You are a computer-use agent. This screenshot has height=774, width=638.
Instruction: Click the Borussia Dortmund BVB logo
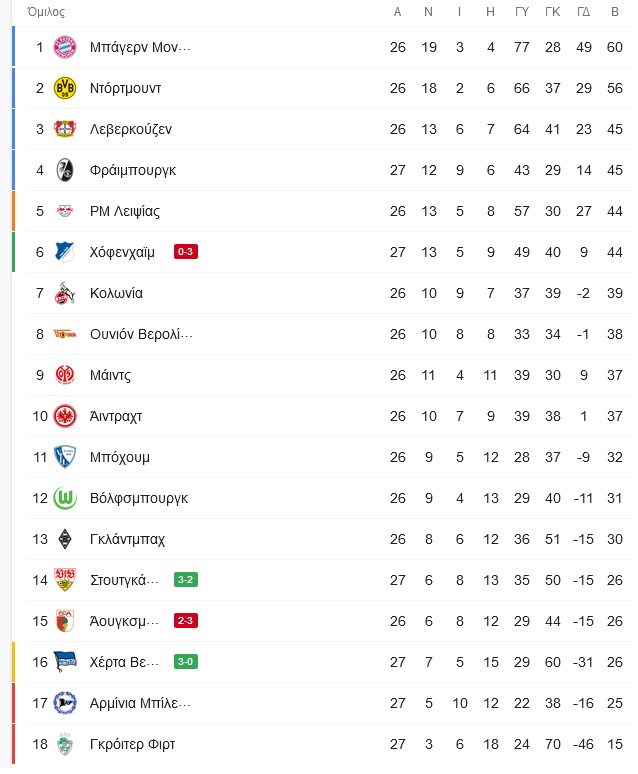[x=65, y=88]
